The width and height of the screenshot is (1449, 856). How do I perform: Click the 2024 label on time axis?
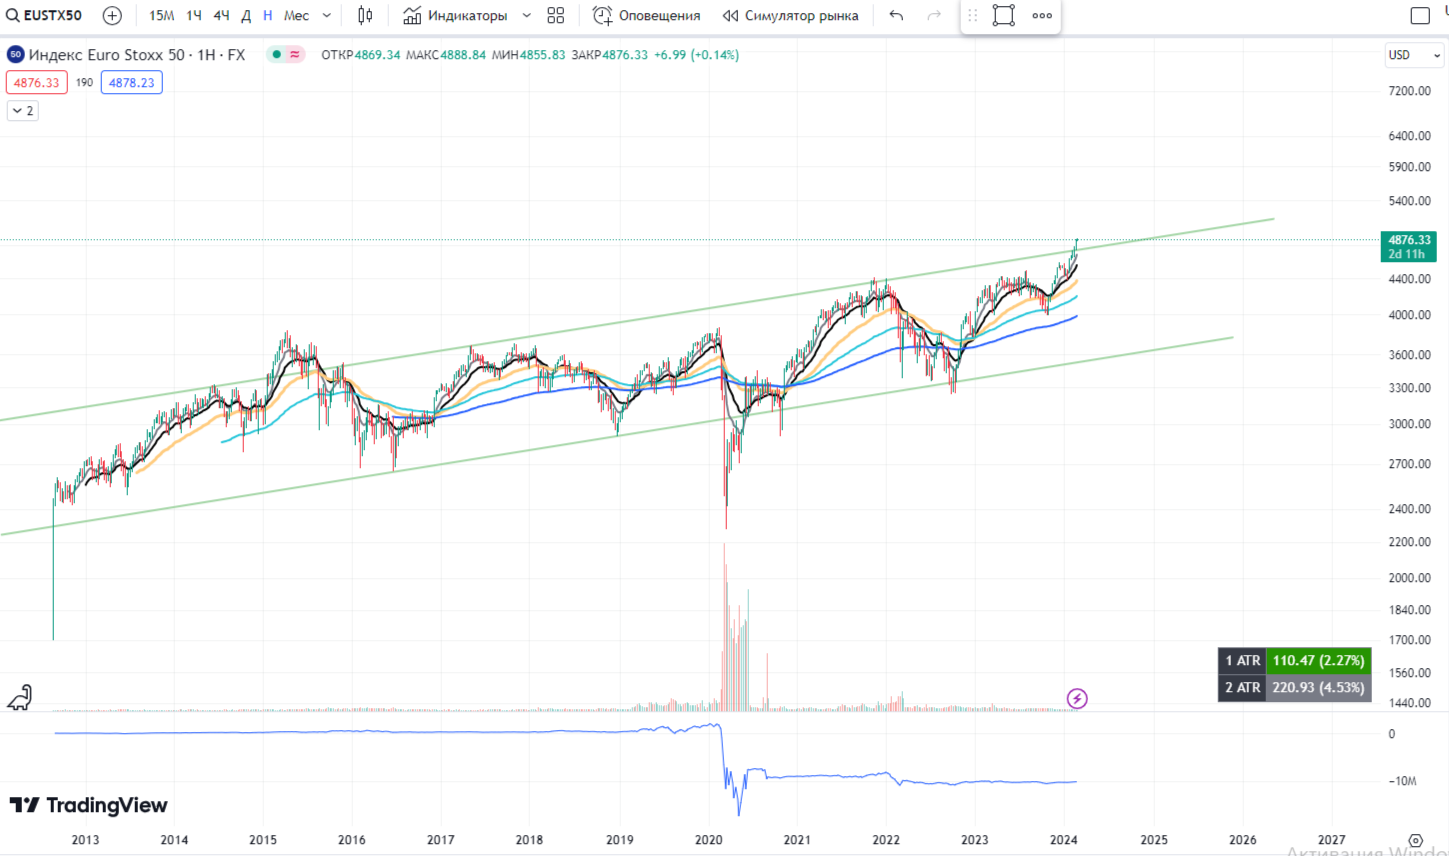pyautogui.click(x=1064, y=840)
